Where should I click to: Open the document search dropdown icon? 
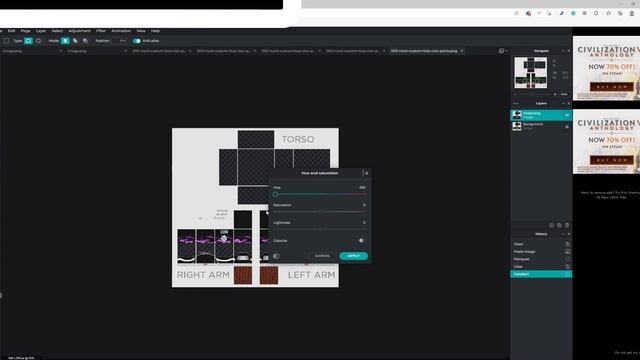click(x=502, y=51)
